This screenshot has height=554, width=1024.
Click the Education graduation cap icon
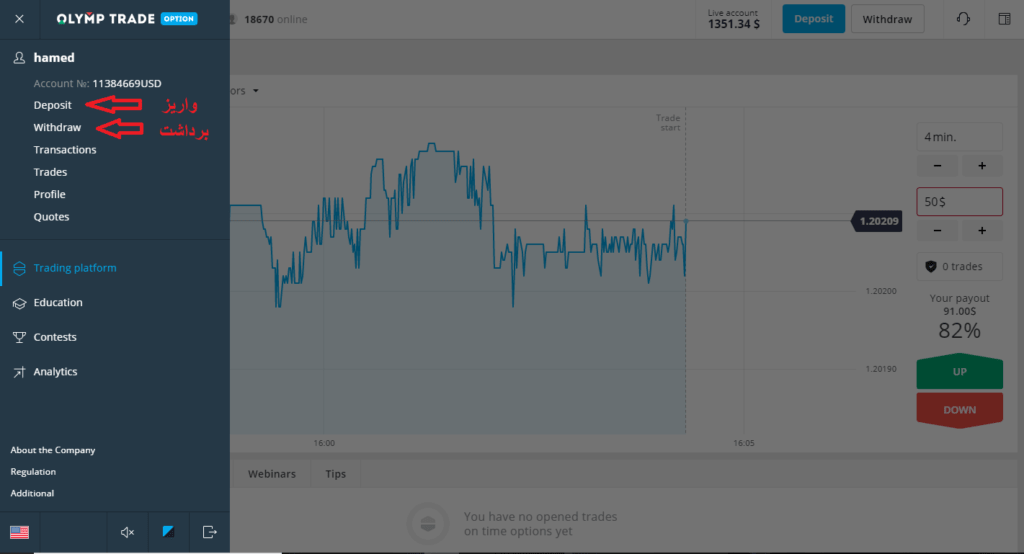coord(19,303)
